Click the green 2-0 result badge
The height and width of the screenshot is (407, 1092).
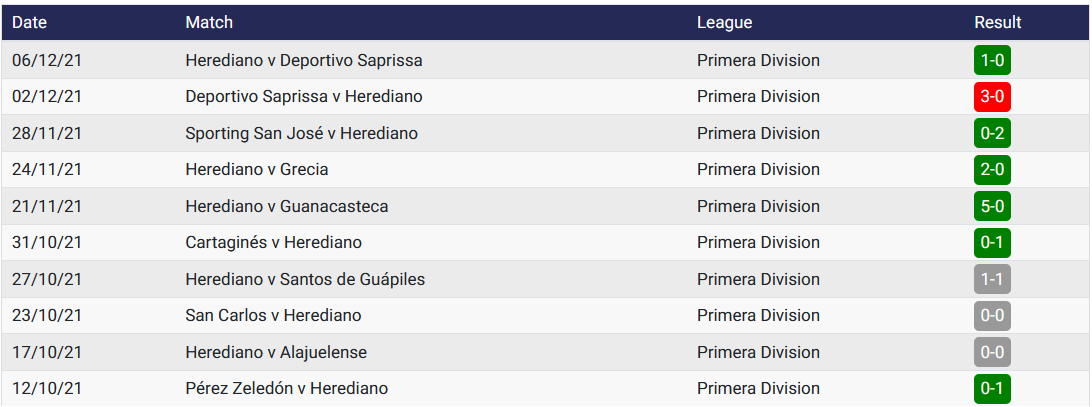(992, 170)
